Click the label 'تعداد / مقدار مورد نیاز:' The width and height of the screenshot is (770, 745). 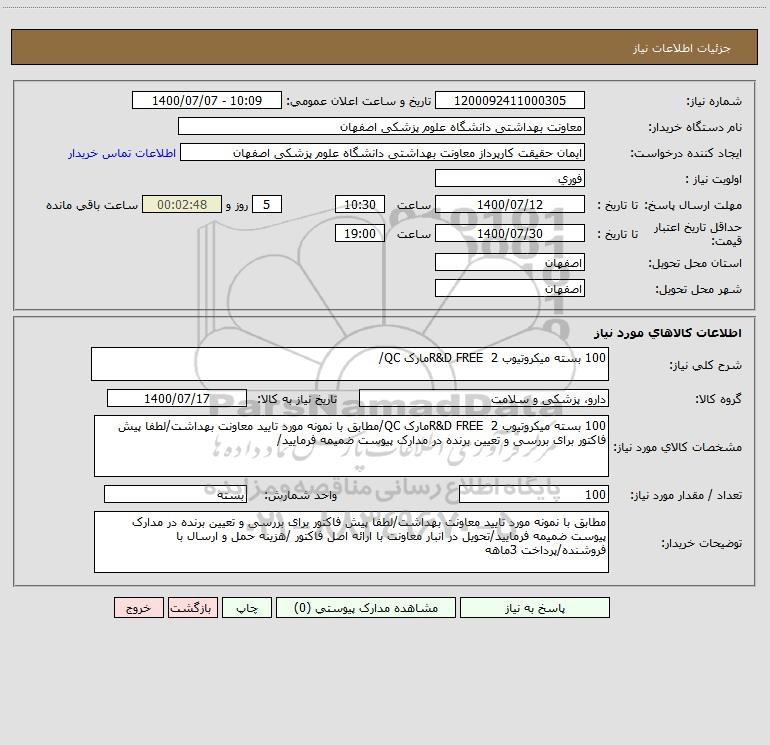click(x=686, y=496)
